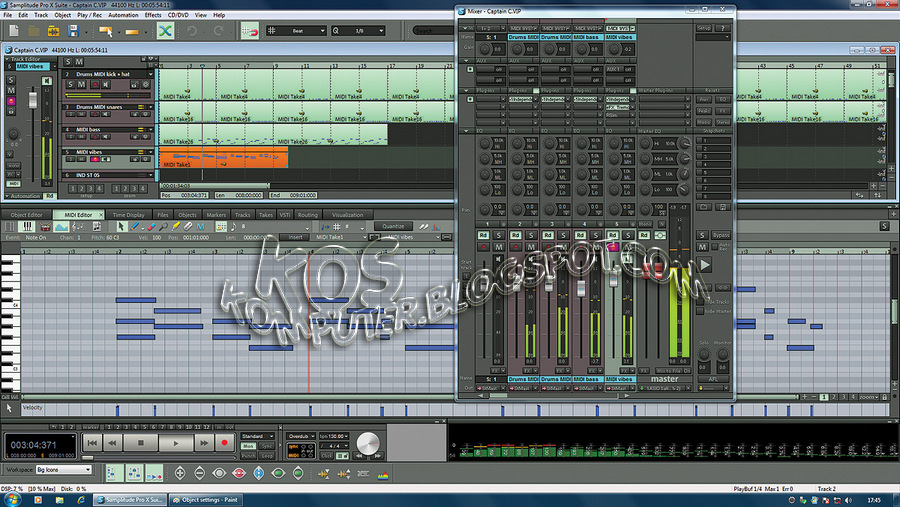Mute the Drums MIDI kick + hat track
The width and height of the screenshot is (900, 507).
click(81, 84)
